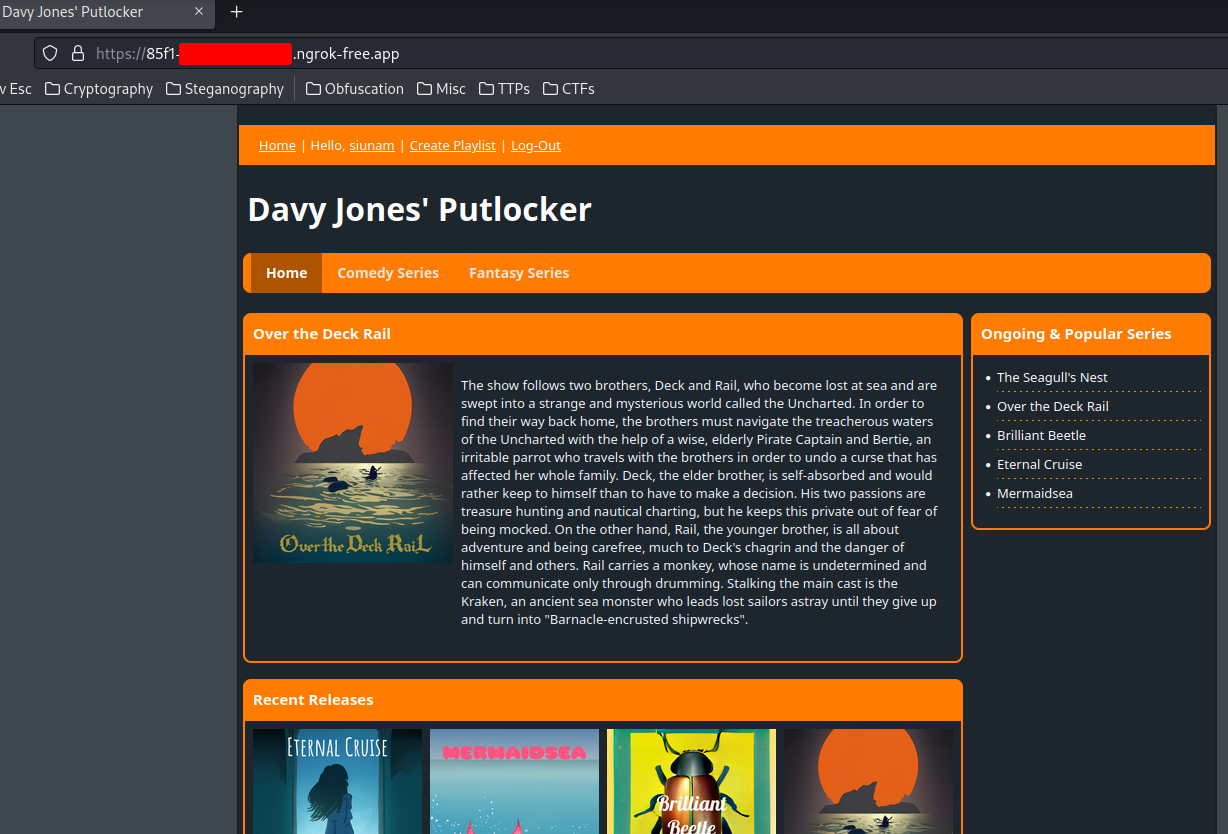Open a new browser tab
The image size is (1228, 834).
(237, 12)
